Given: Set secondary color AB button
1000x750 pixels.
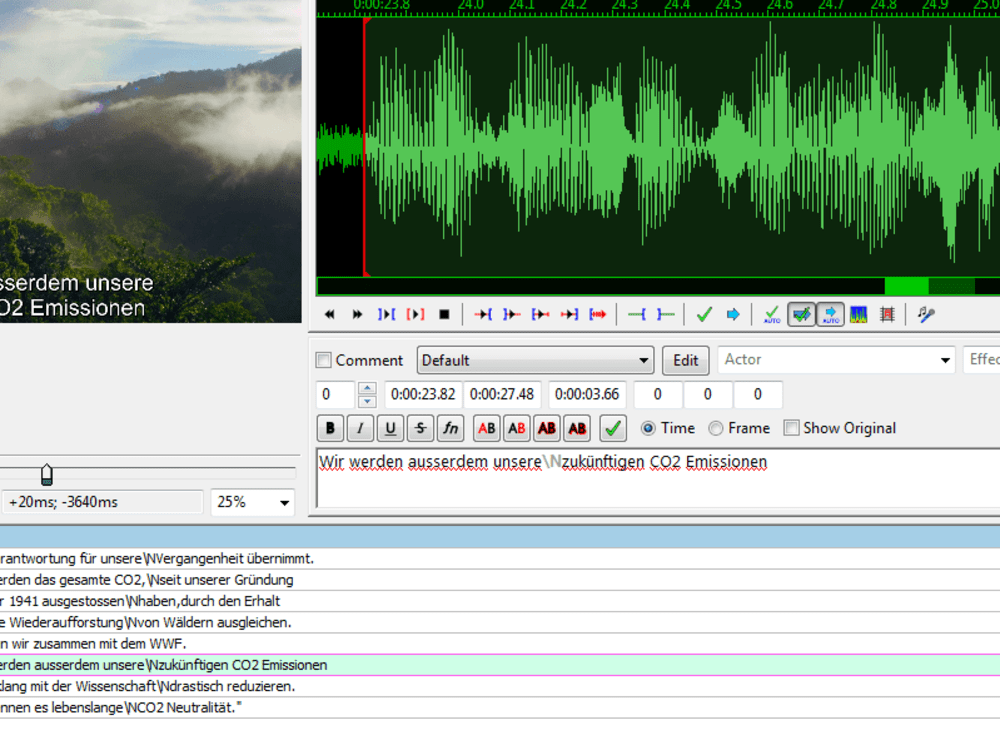Looking at the screenshot, I should point(517,428).
